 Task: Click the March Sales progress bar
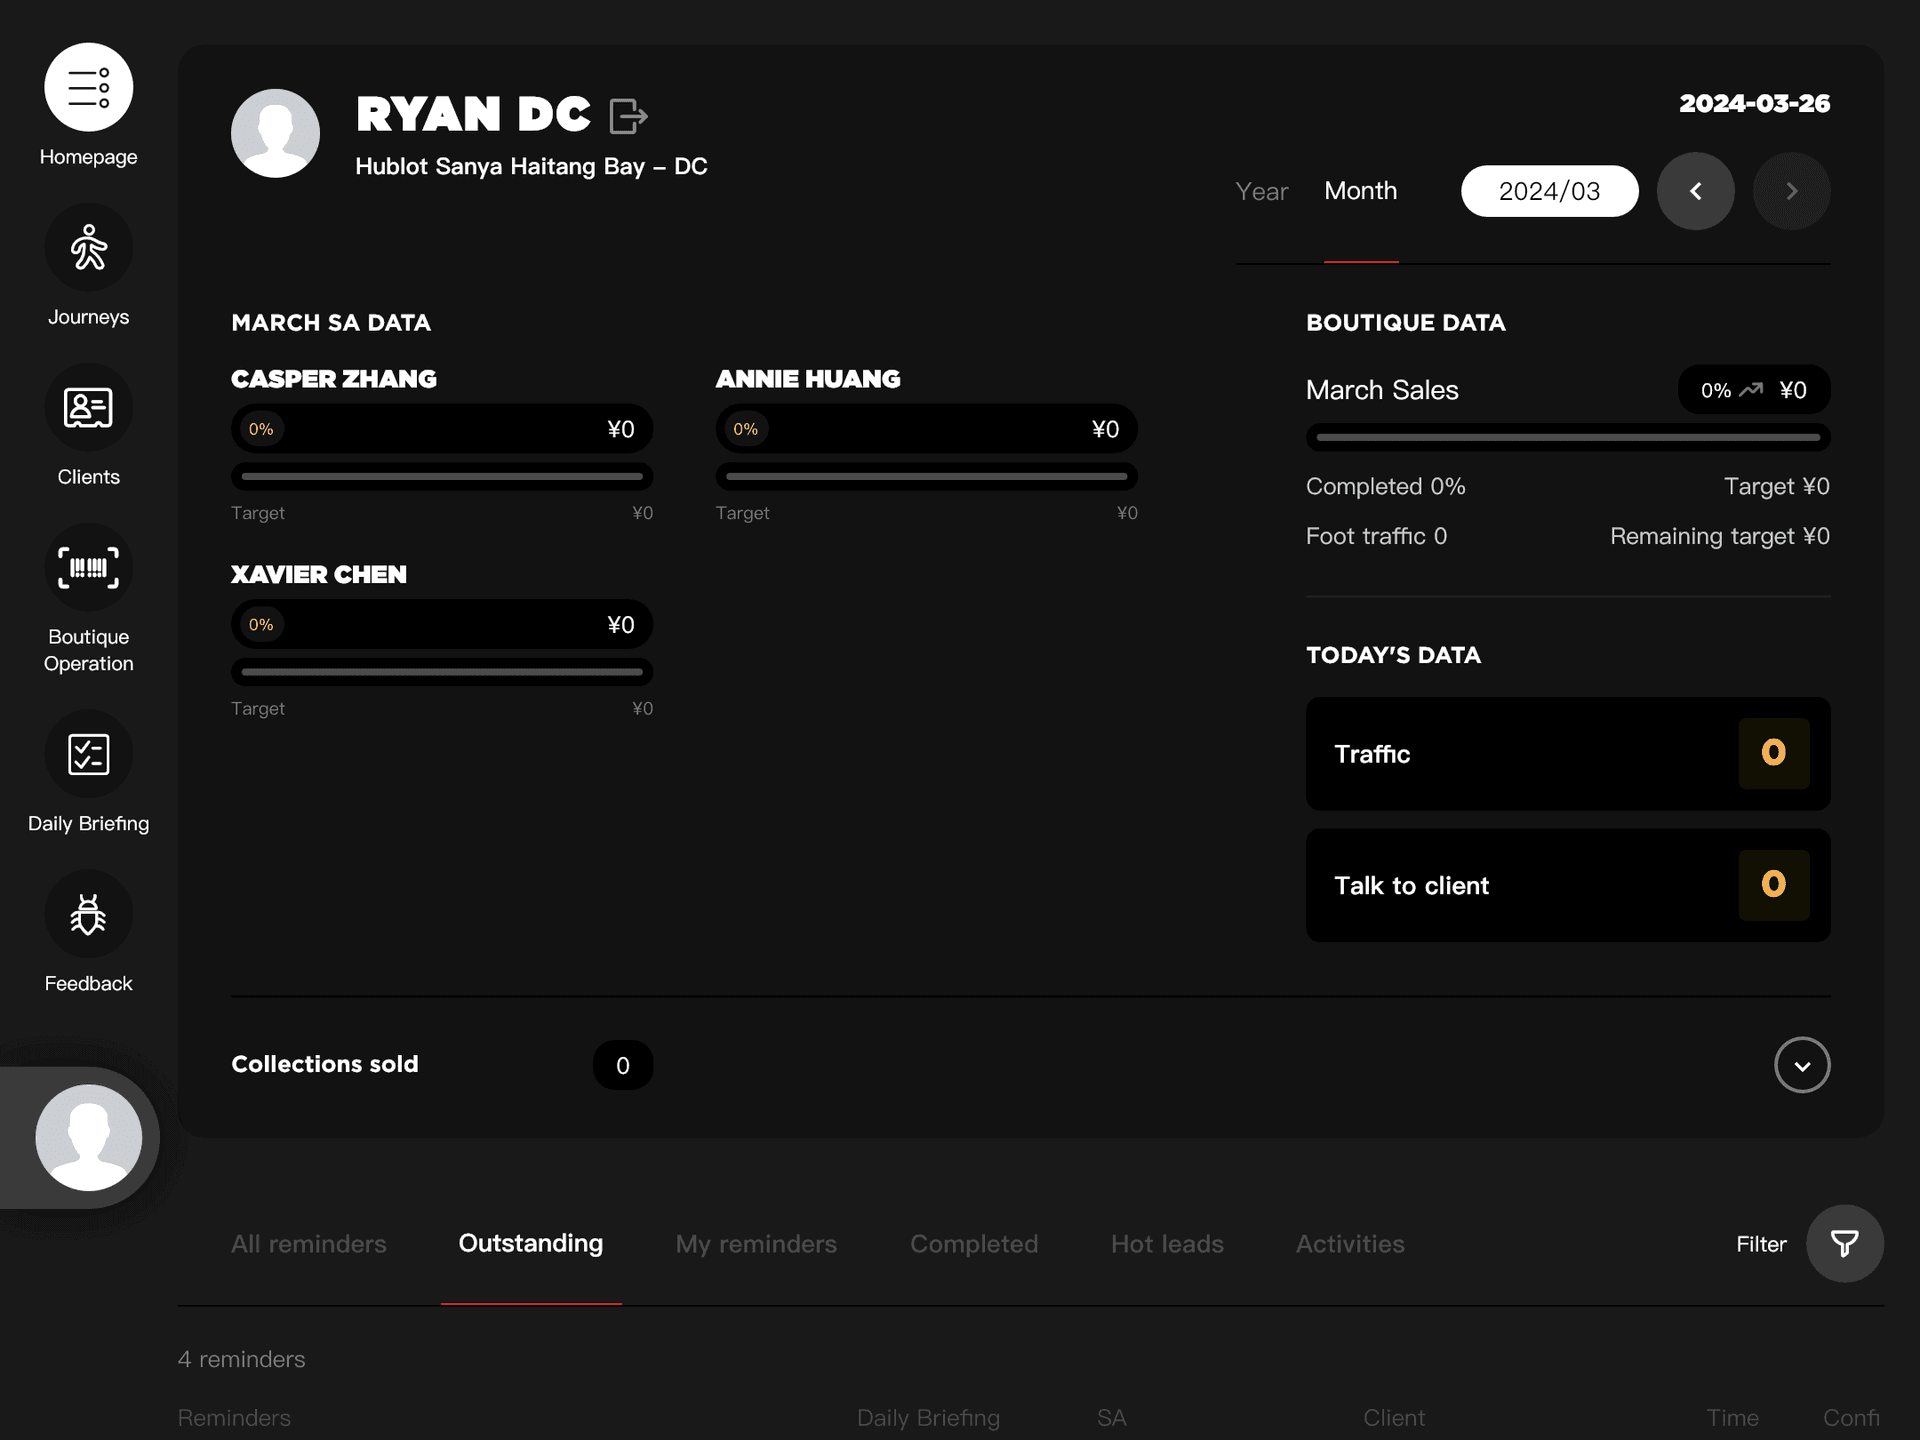click(x=1567, y=437)
